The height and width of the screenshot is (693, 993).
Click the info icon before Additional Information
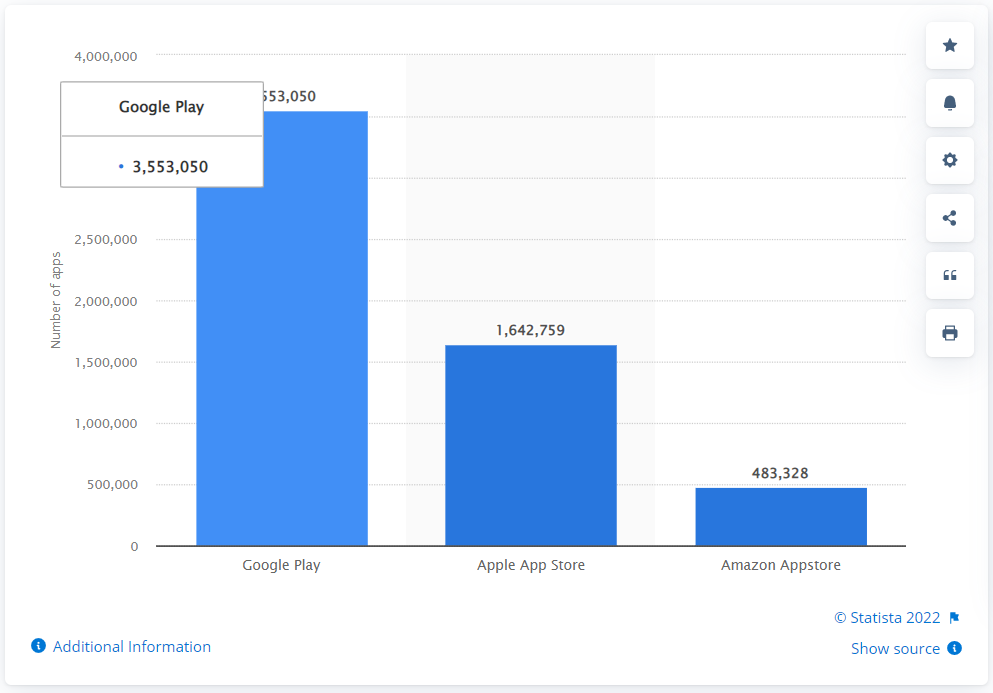[39, 645]
